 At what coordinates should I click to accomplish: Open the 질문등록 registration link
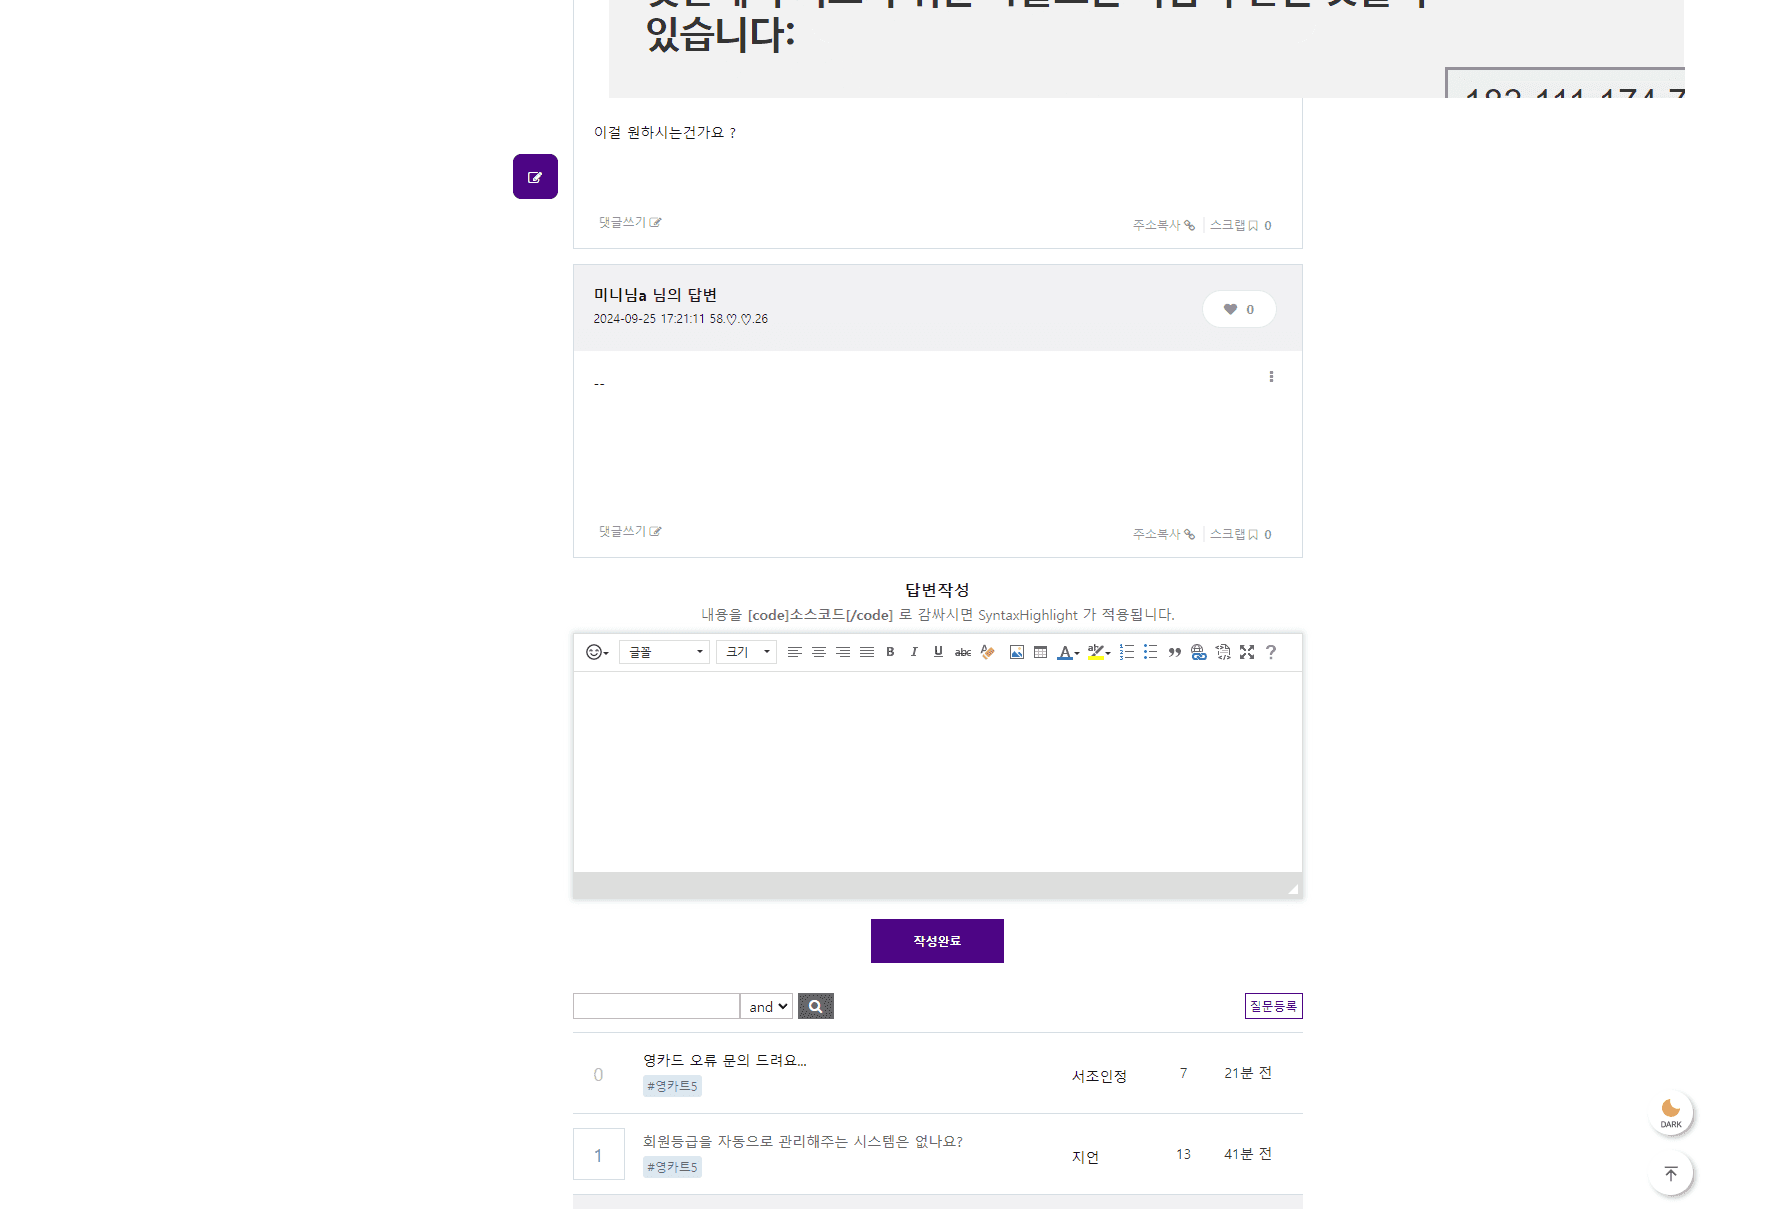[x=1273, y=1006]
